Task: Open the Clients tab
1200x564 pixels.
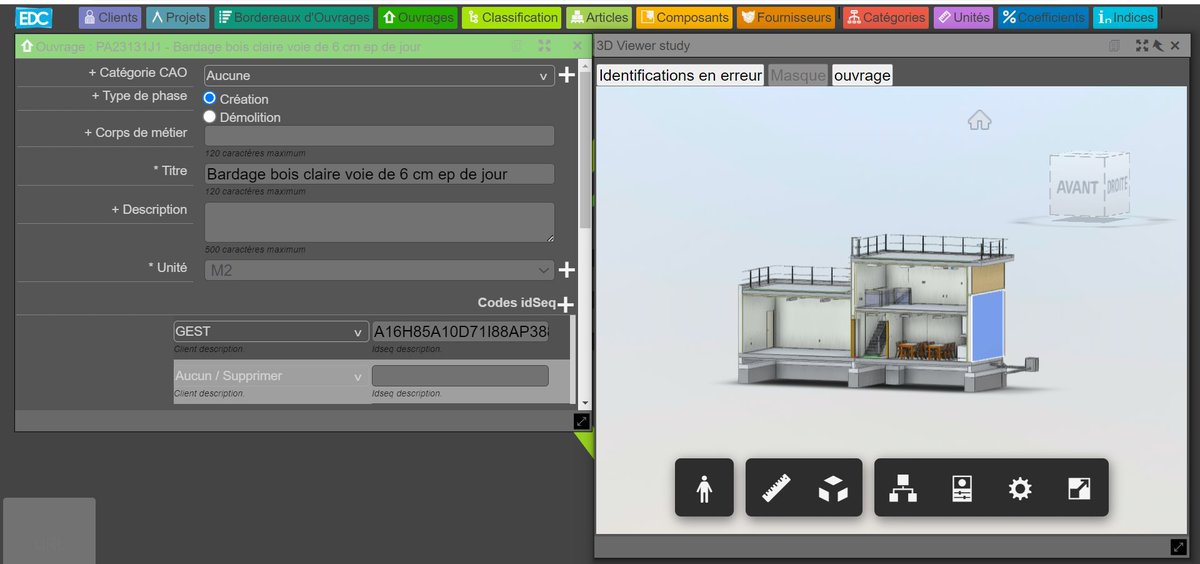Action: click(x=111, y=17)
